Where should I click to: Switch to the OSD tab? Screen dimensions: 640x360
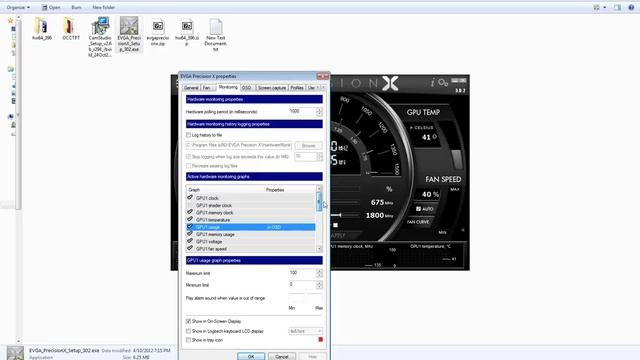tap(247, 88)
